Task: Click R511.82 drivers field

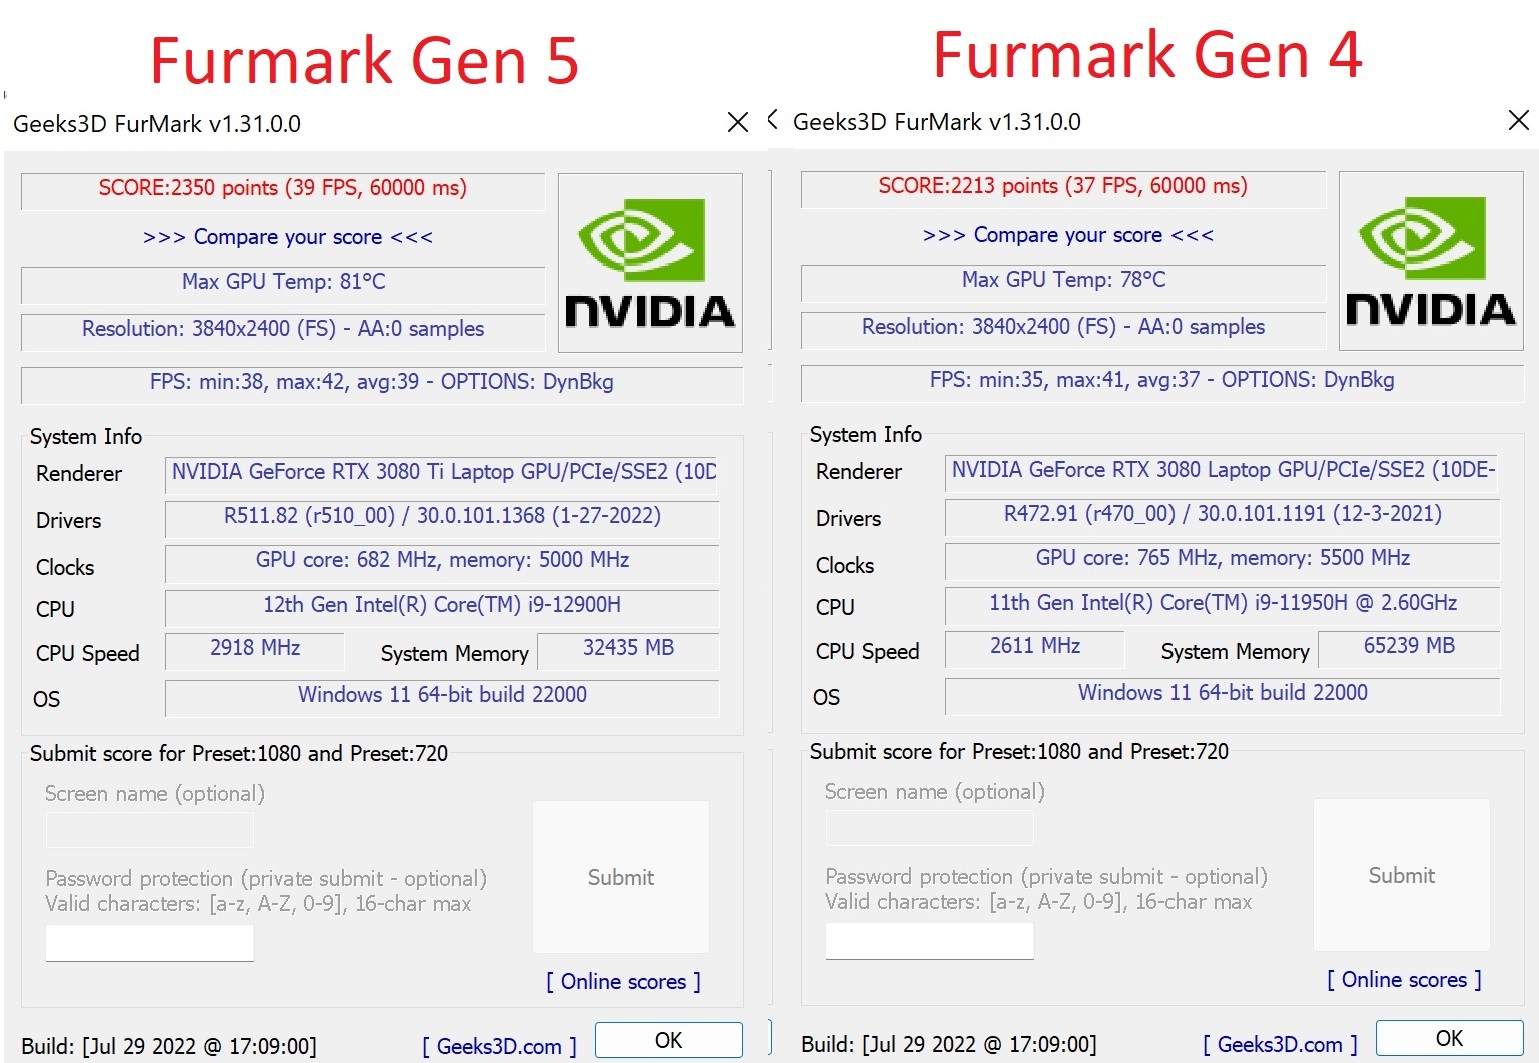Action: [442, 518]
